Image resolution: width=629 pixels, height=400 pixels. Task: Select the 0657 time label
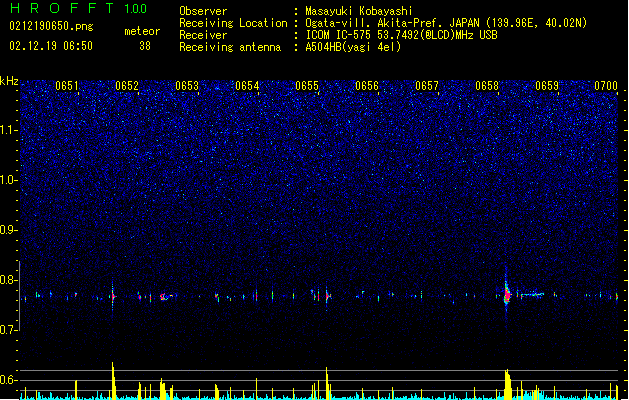[x=427, y=86]
